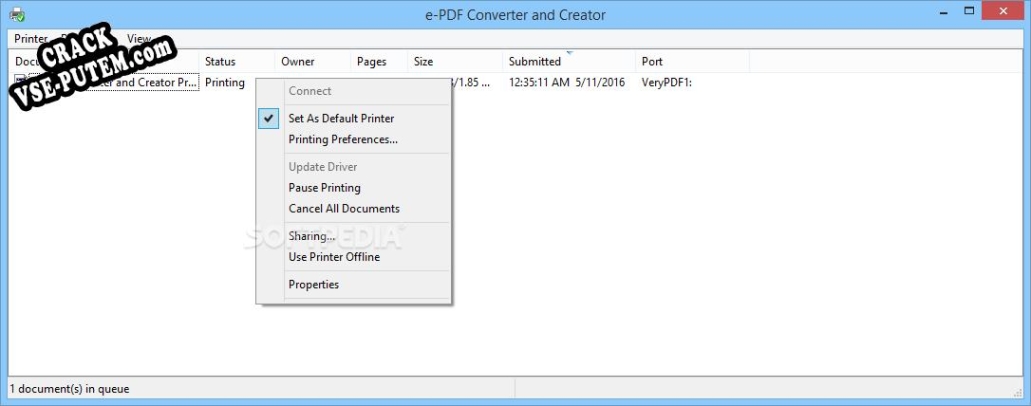Click '1 document(s) in queue' status text
The height and width of the screenshot is (406, 1031).
click(69, 389)
